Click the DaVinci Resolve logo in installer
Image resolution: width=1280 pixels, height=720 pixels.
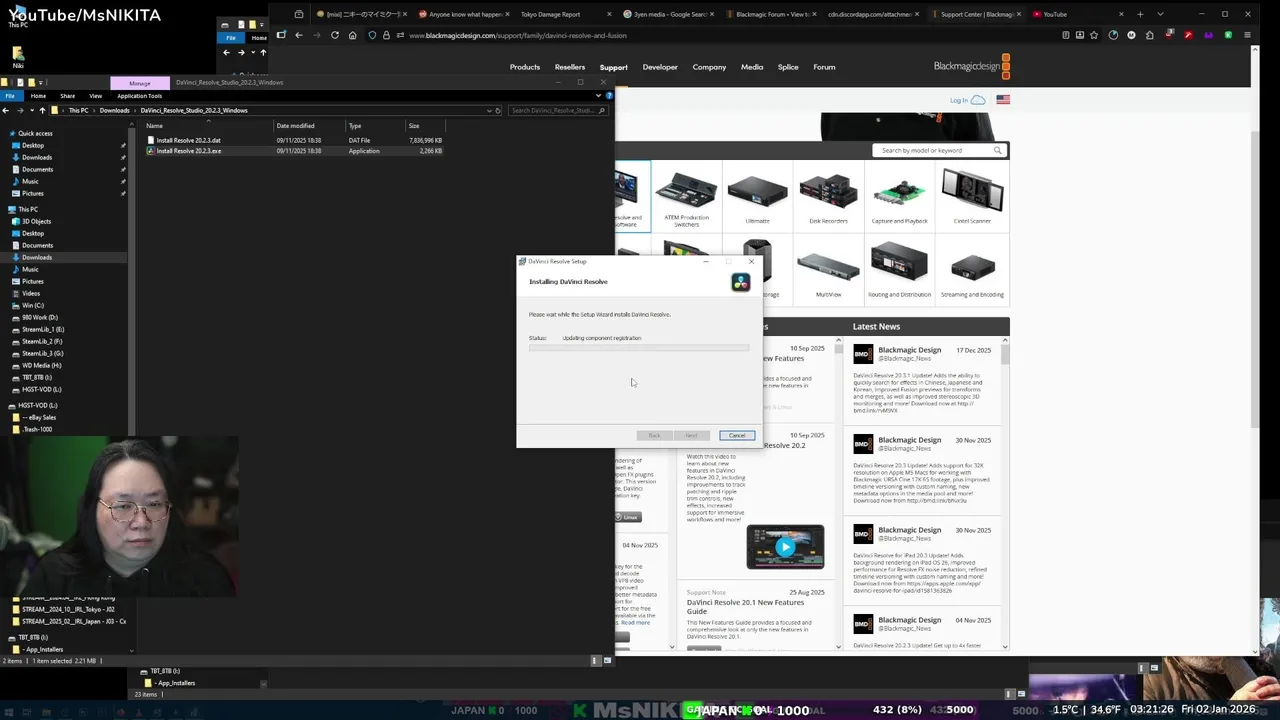[x=740, y=283]
